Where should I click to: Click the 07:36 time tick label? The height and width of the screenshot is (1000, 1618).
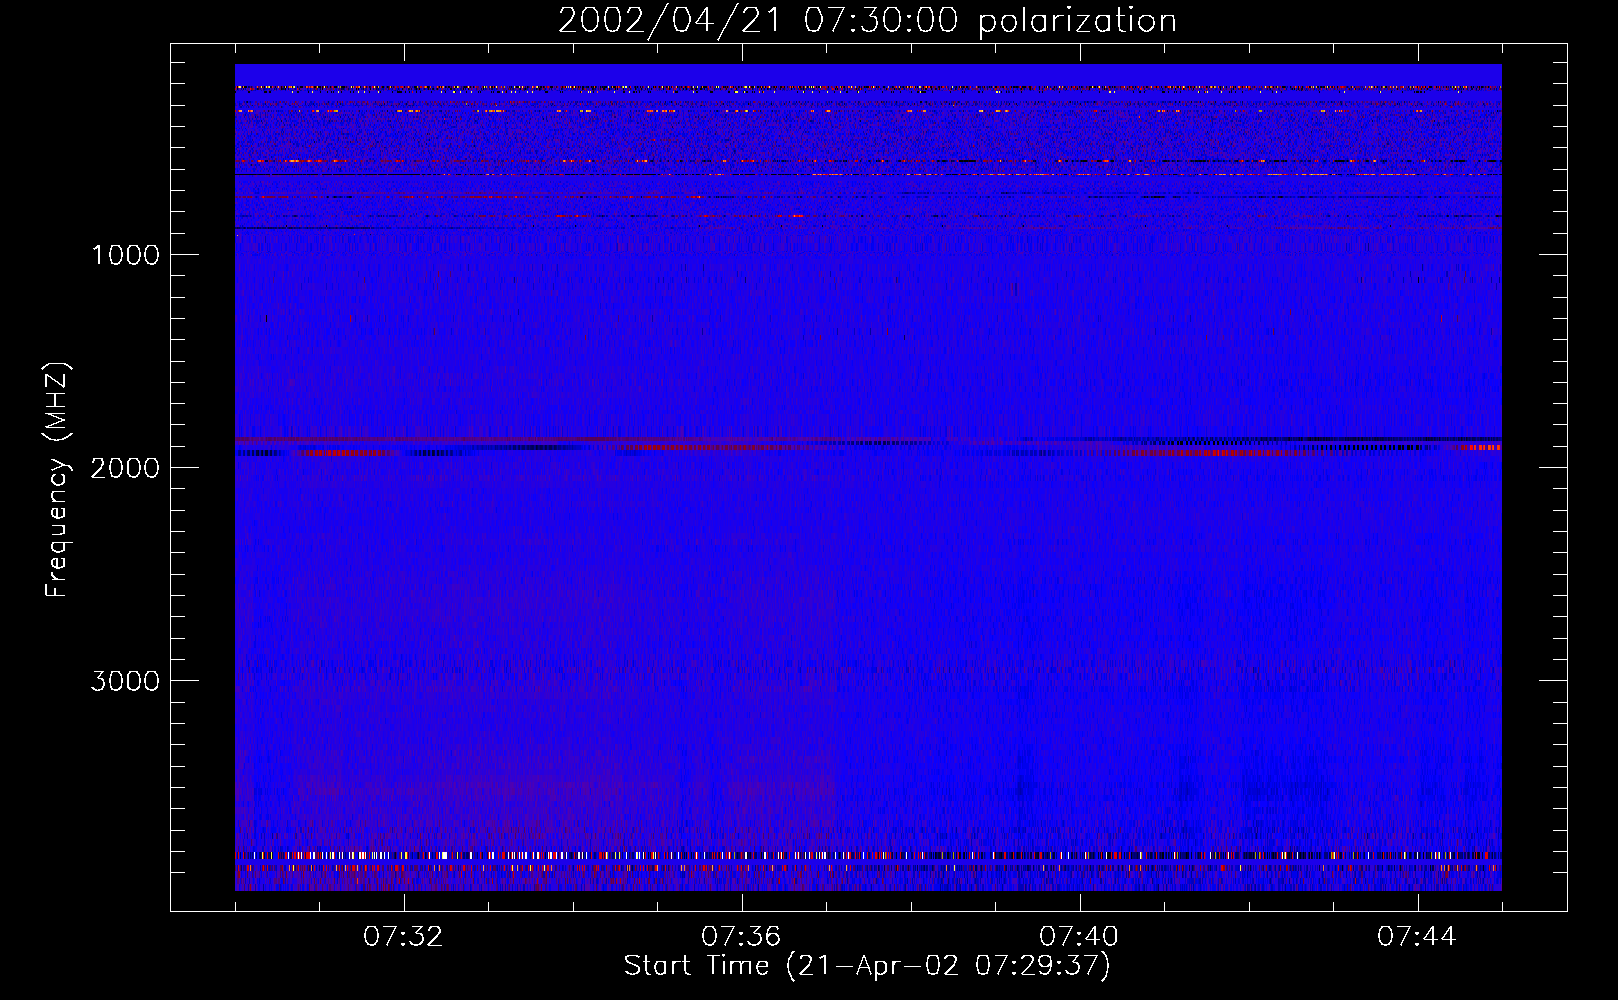741,937
